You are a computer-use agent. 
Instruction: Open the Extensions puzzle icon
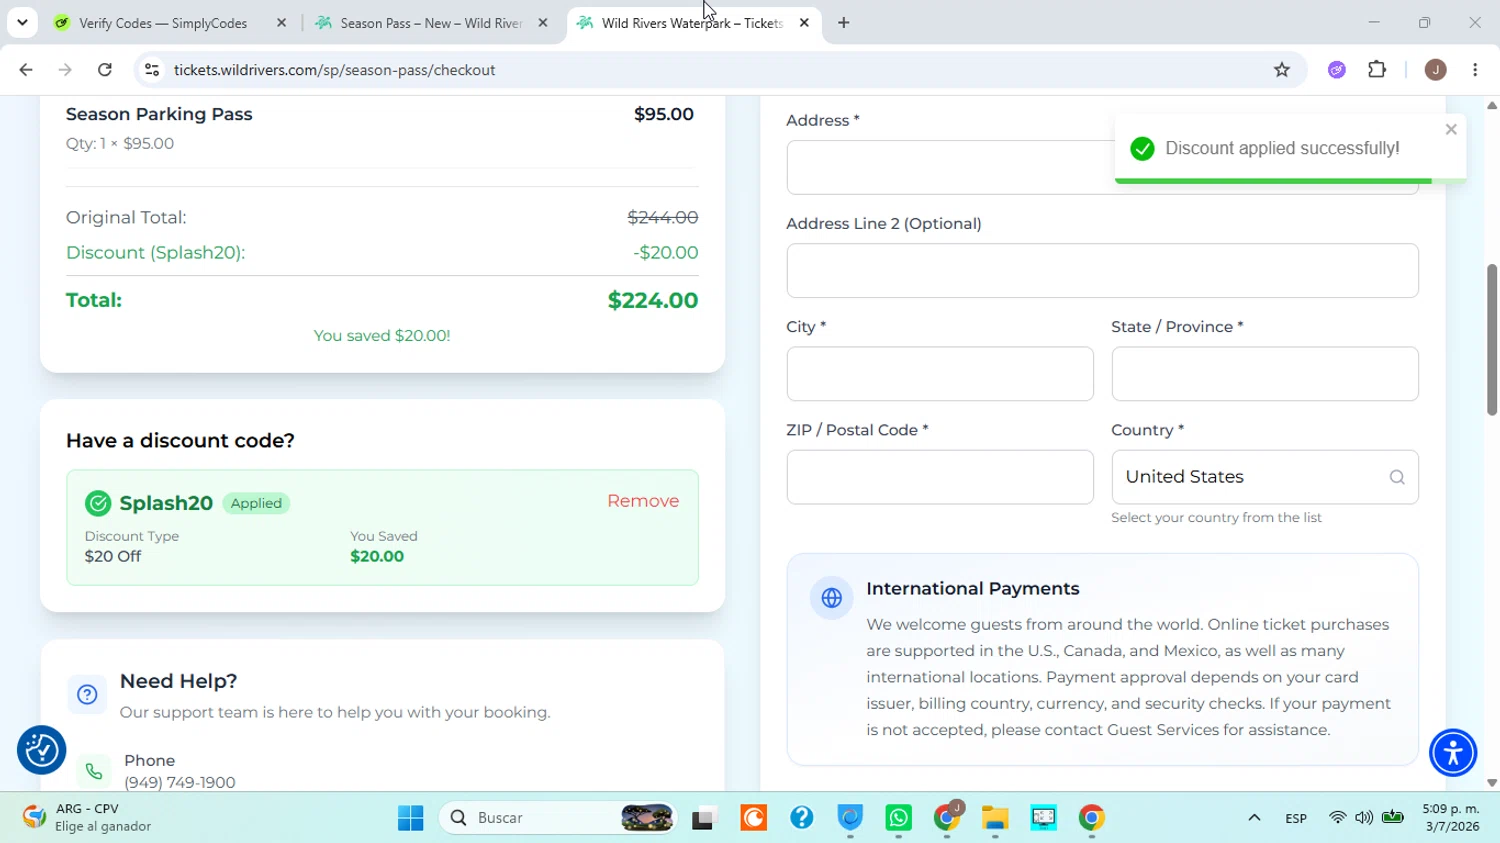(1377, 70)
